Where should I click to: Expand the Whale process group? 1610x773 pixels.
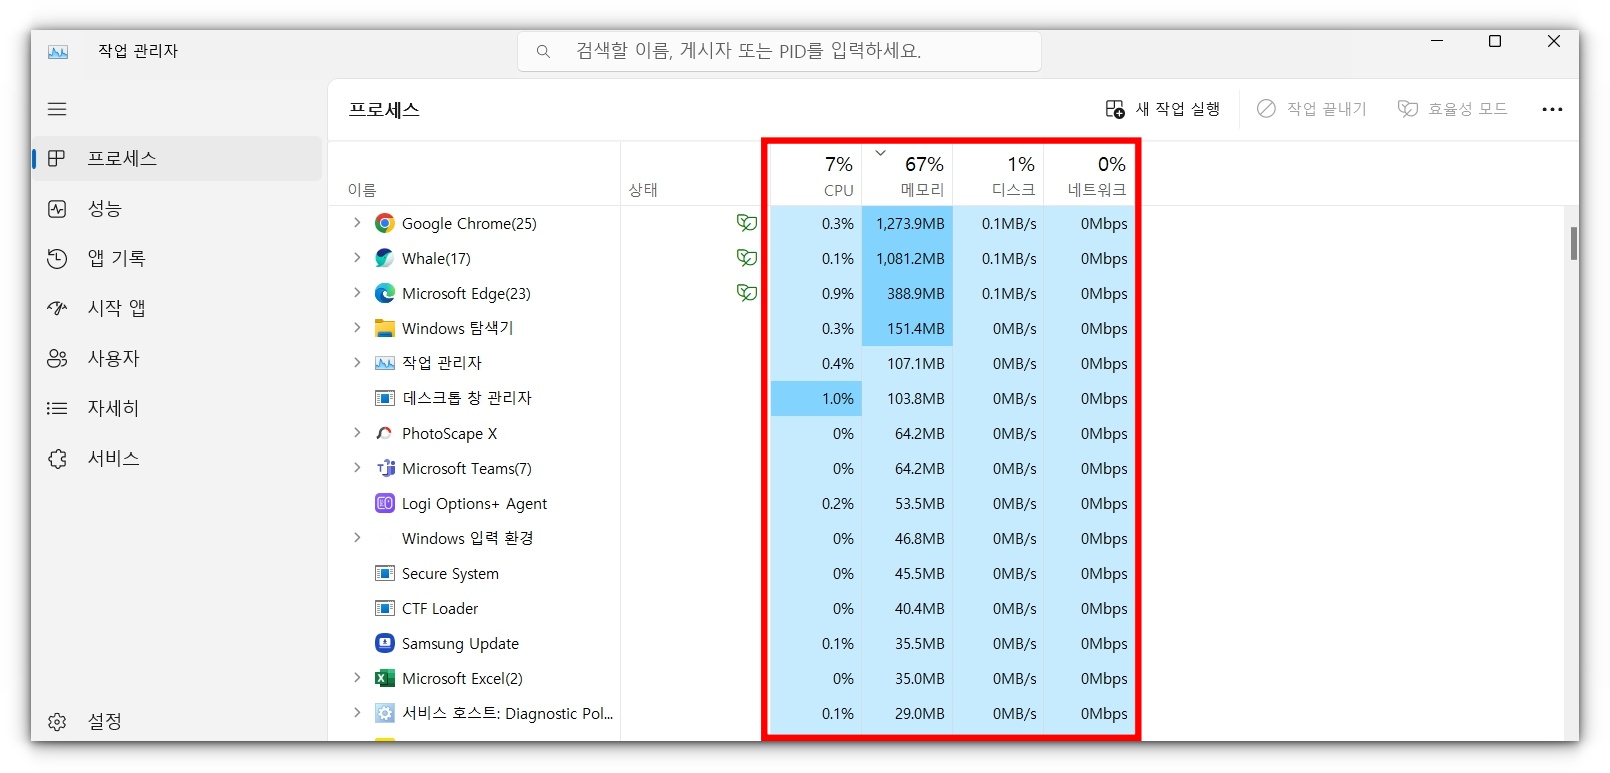[x=357, y=258]
